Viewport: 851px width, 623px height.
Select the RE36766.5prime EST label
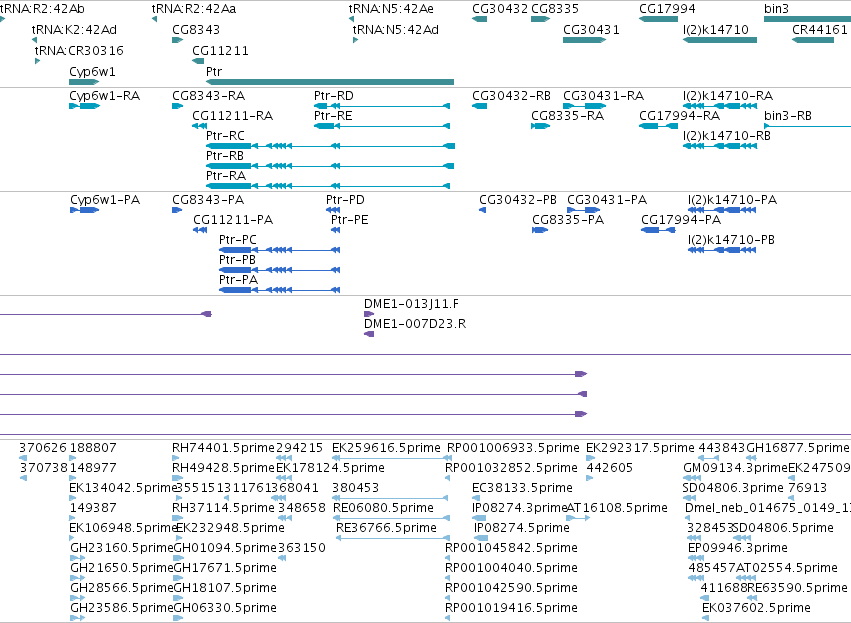pyautogui.click(x=386, y=529)
